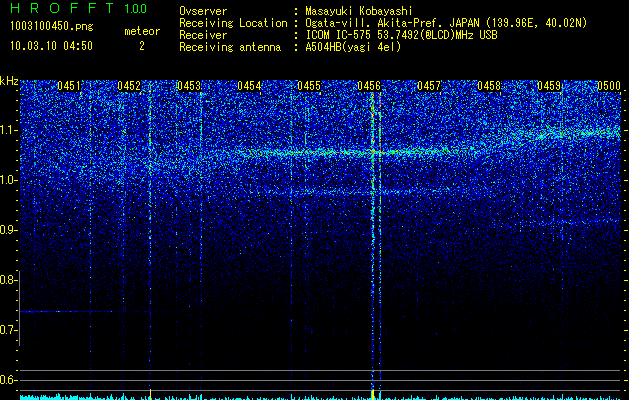
Task: Click the 0456 time marker
Action: 369,86
